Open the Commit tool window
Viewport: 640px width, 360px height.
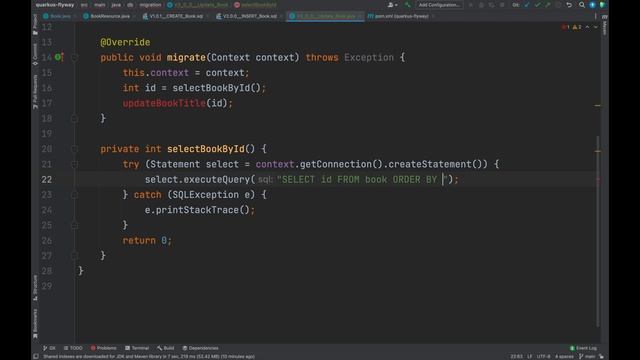[35, 54]
